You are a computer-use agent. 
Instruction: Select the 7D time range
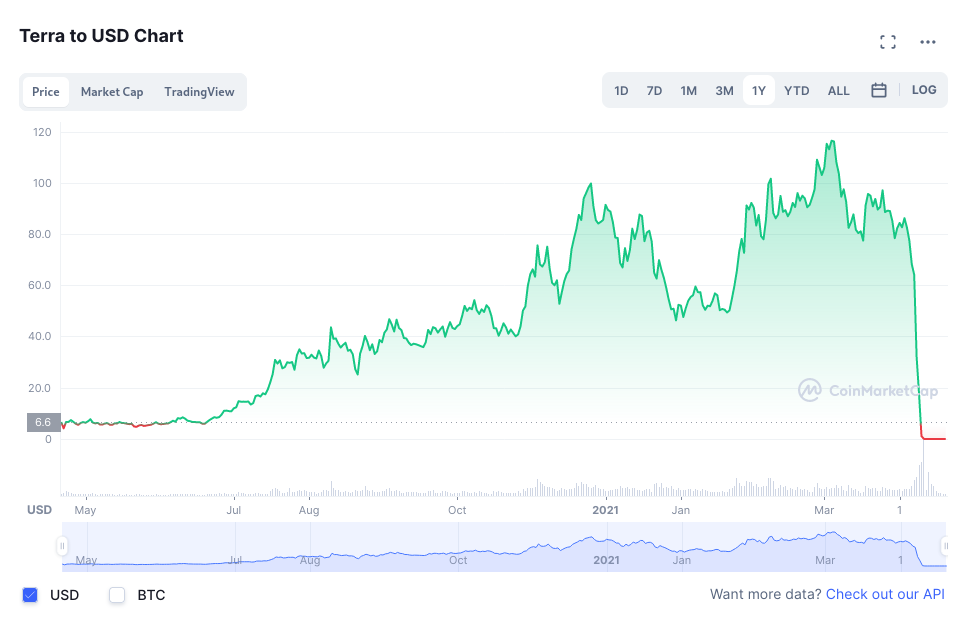tap(654, 91)
